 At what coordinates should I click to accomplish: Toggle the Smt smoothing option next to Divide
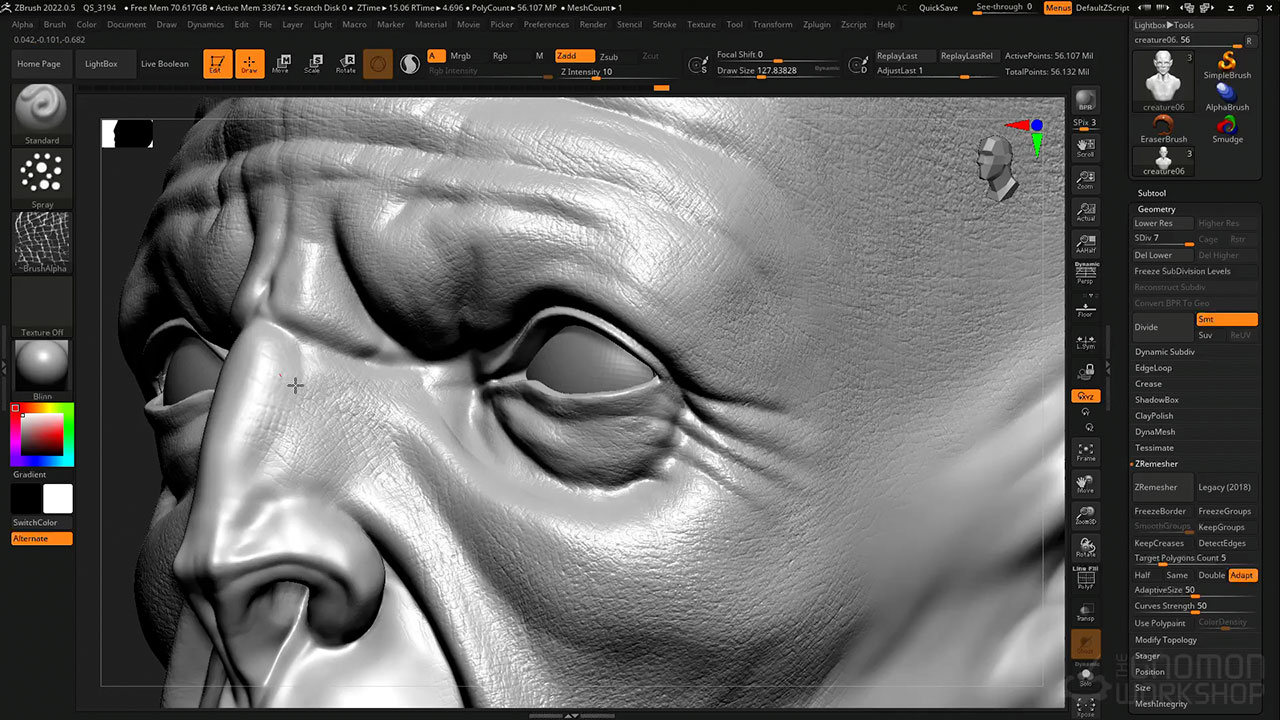click(x=1226, y=319)
